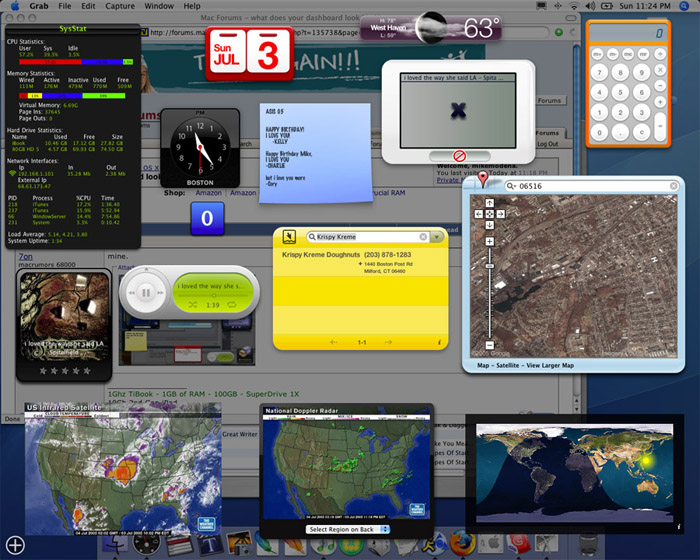Viewport: 700px width, 560px height.
Task: Click the equals key on calculator
Action: 659,126
